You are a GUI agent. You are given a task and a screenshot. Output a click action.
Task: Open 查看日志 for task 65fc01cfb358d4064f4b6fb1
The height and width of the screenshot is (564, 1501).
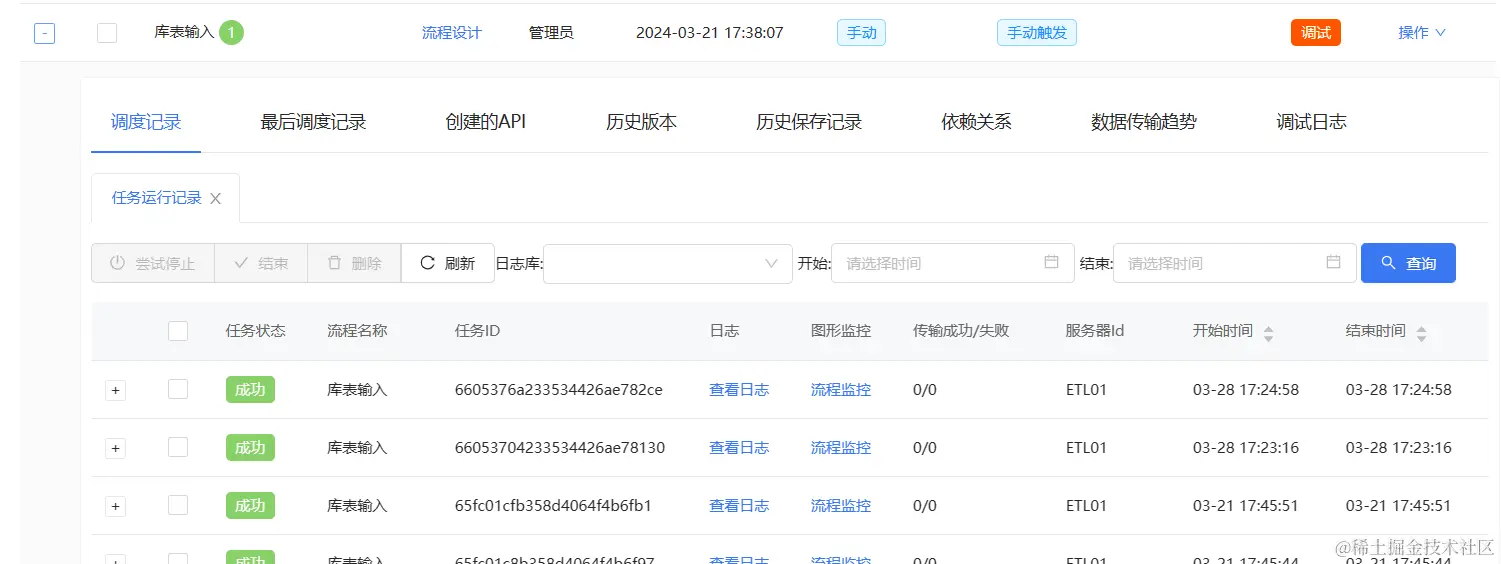739,506
